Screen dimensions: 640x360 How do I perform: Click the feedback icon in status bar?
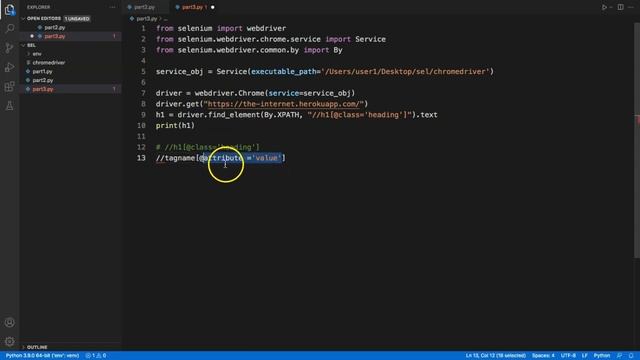620,356
